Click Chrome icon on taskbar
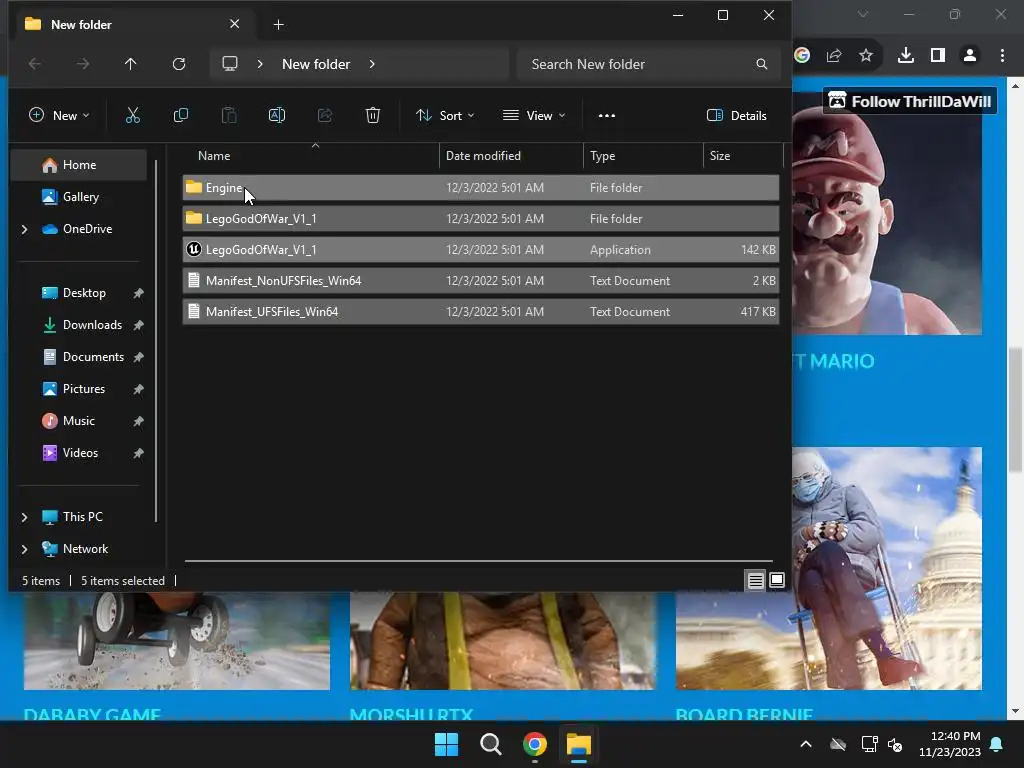This screenshot has width=1024, height=768. pyautogui.click(x=535, y=744)
